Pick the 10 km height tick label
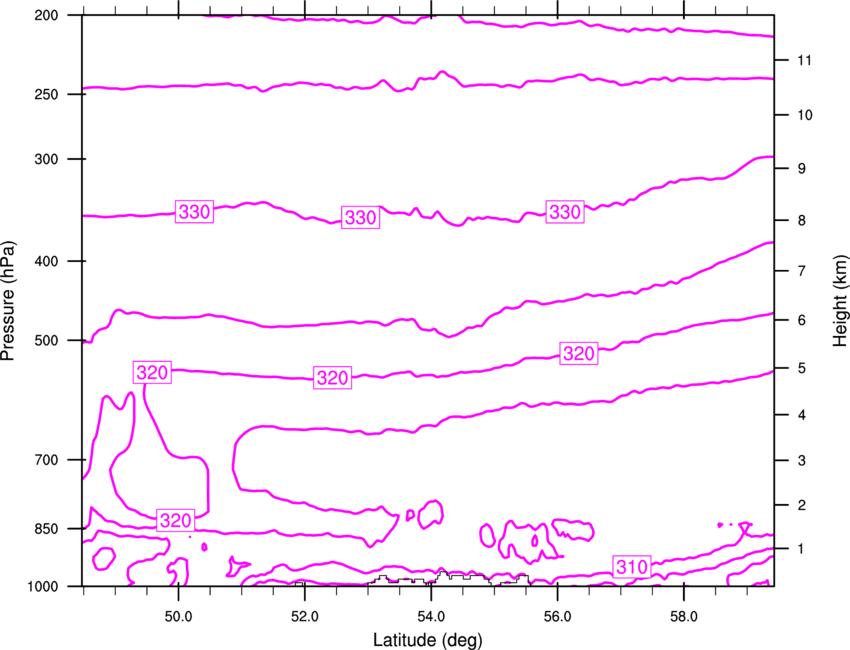850x650 pixels. (804, 115)
